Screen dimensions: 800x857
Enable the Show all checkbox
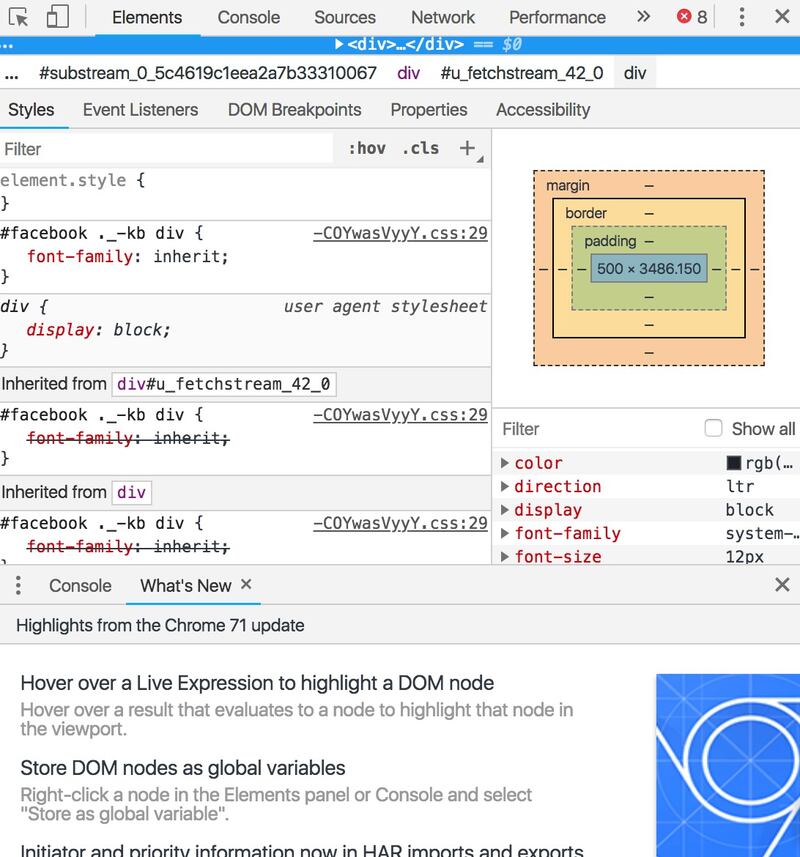713,428
